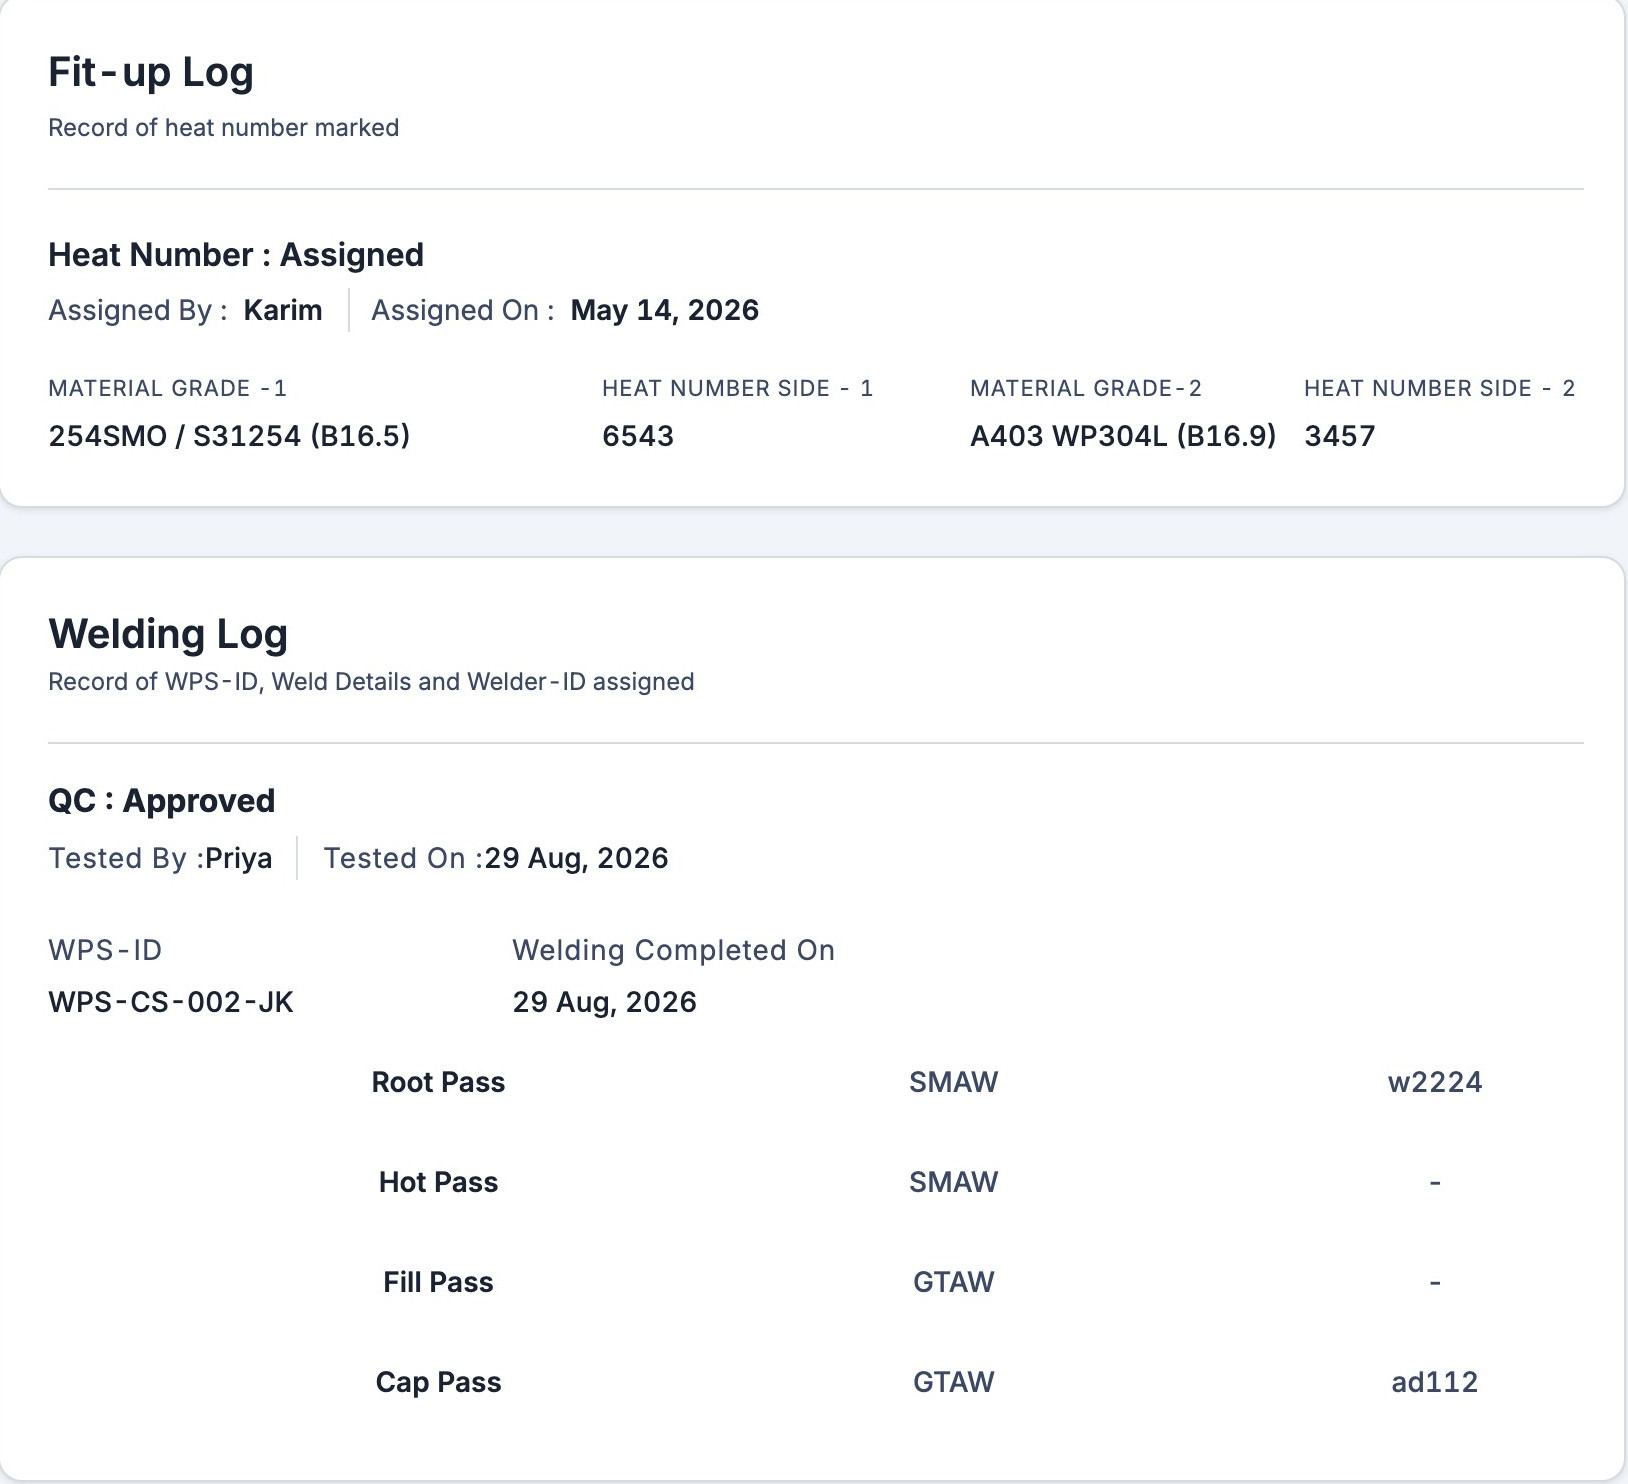This screenshot has height=1484, width=1628.
Task: Click Tested On date 29 Aug, 2026
Action: pos(576,858)
